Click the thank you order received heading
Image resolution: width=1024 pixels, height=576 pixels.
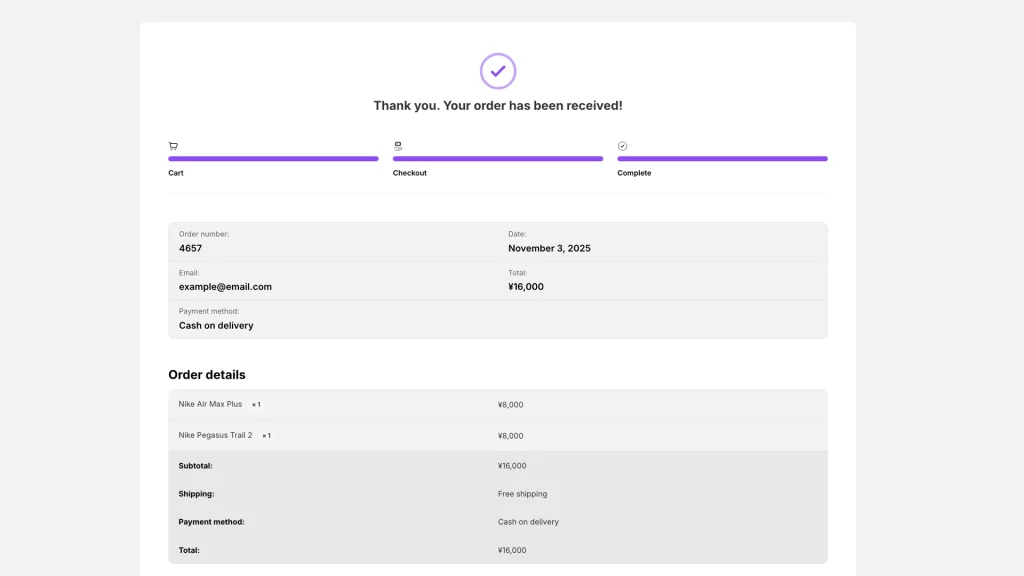click(x=498, y=105)
